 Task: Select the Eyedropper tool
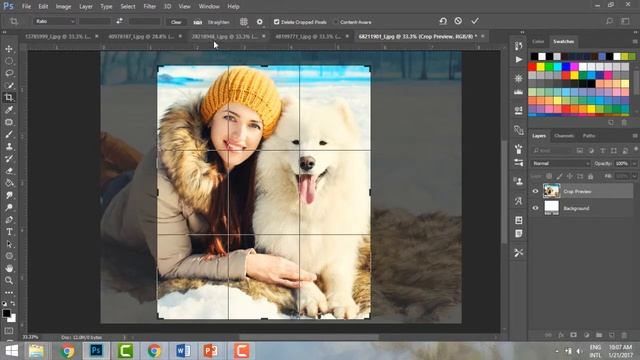point(9,109)
